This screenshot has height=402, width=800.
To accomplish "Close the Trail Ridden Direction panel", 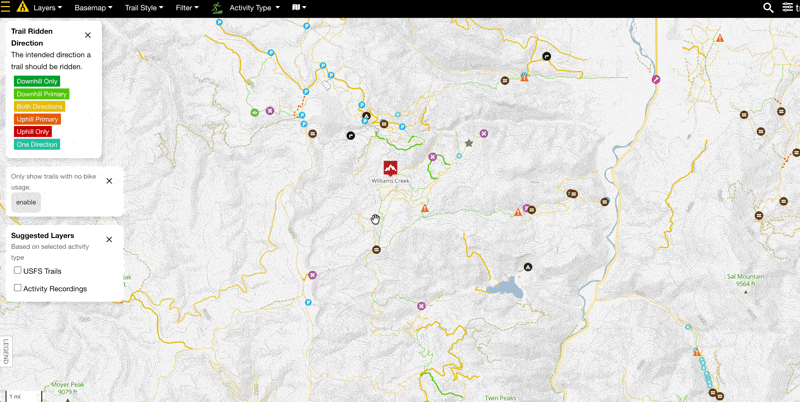I will click(88, 35).
